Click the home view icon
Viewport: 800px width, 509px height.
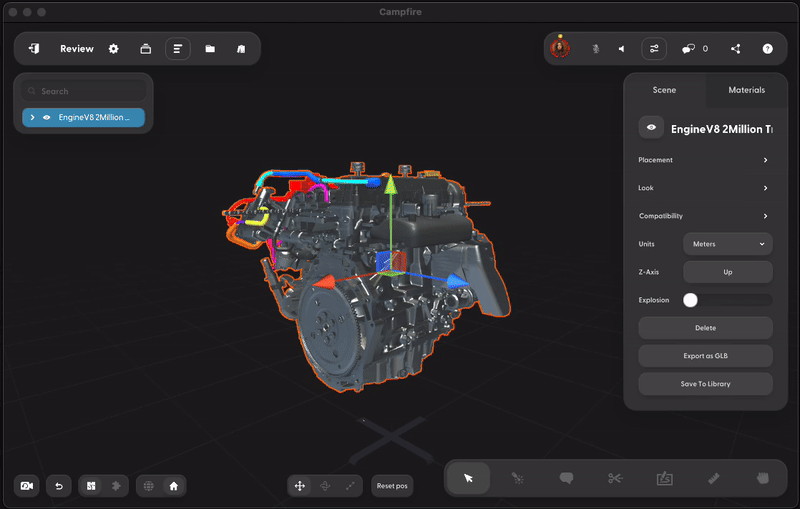(x=173, y=486)
